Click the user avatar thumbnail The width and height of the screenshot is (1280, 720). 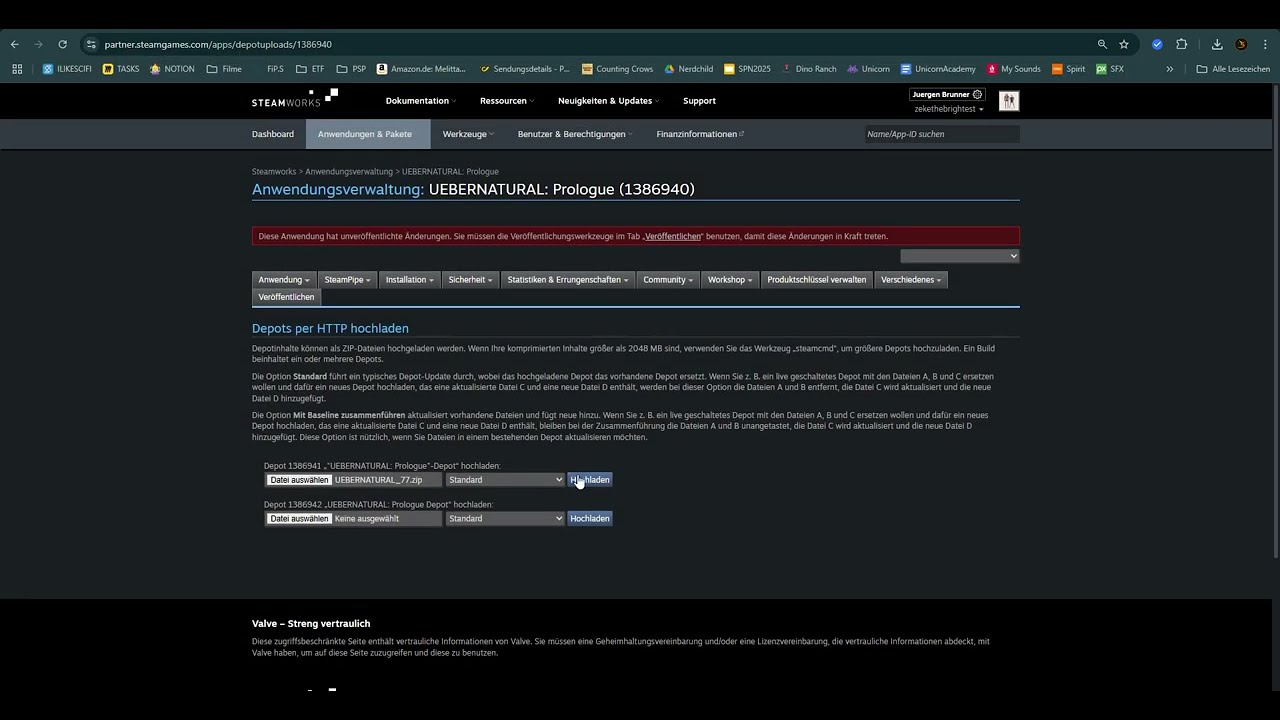(1009, 101)
